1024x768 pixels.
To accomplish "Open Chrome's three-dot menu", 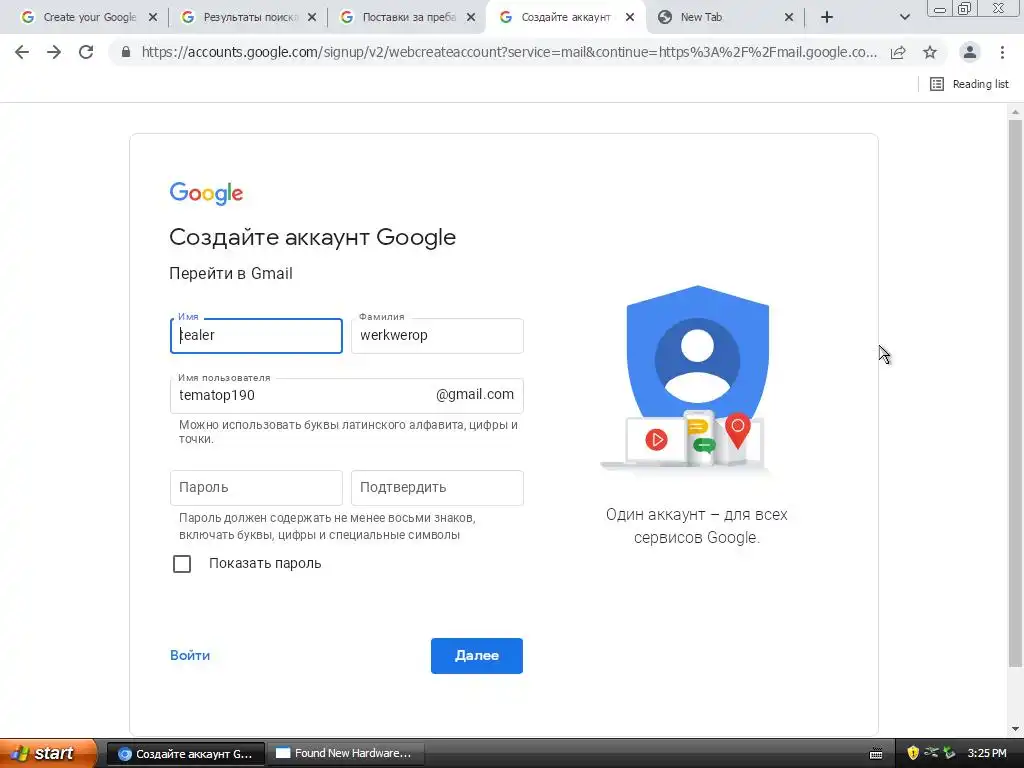I will point(1002,52).
